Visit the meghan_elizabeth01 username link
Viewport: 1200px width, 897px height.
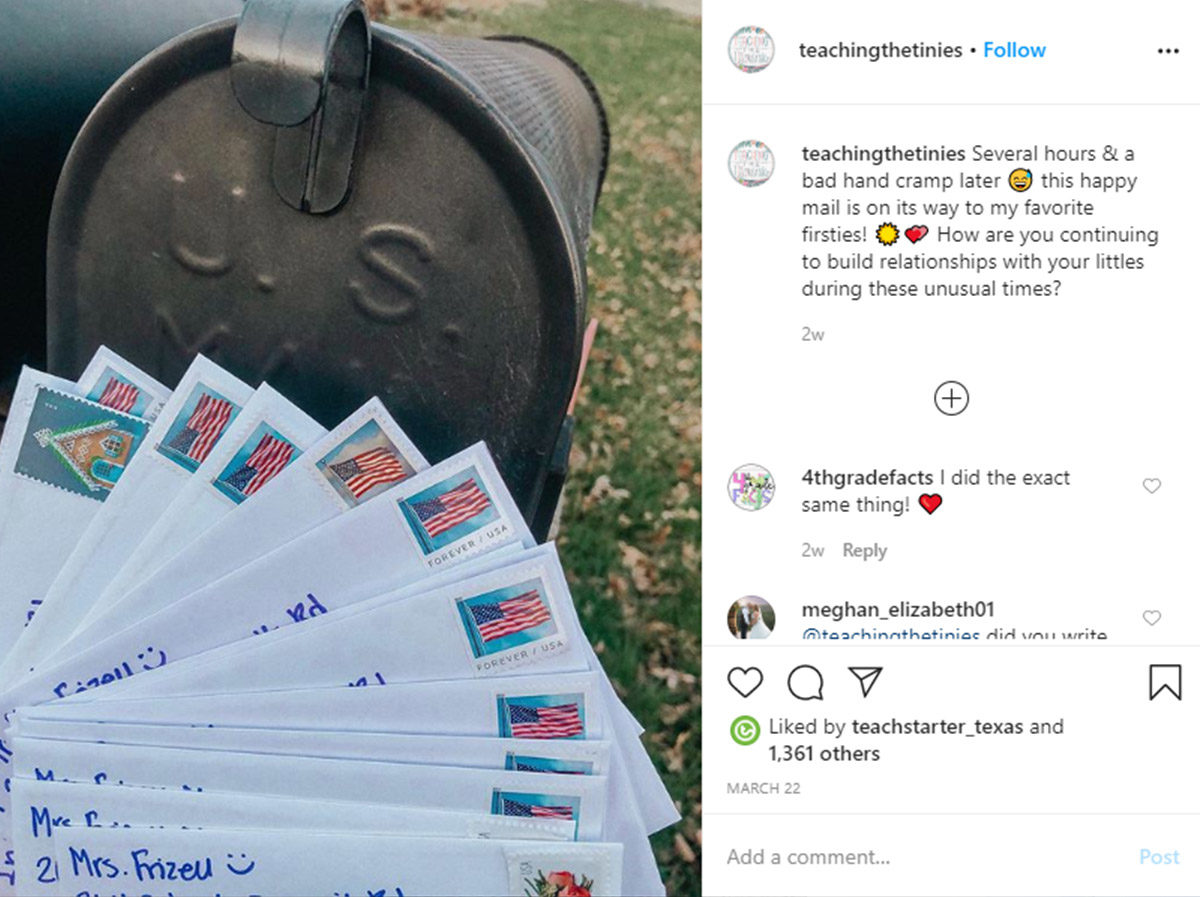[x=898, y=610]
